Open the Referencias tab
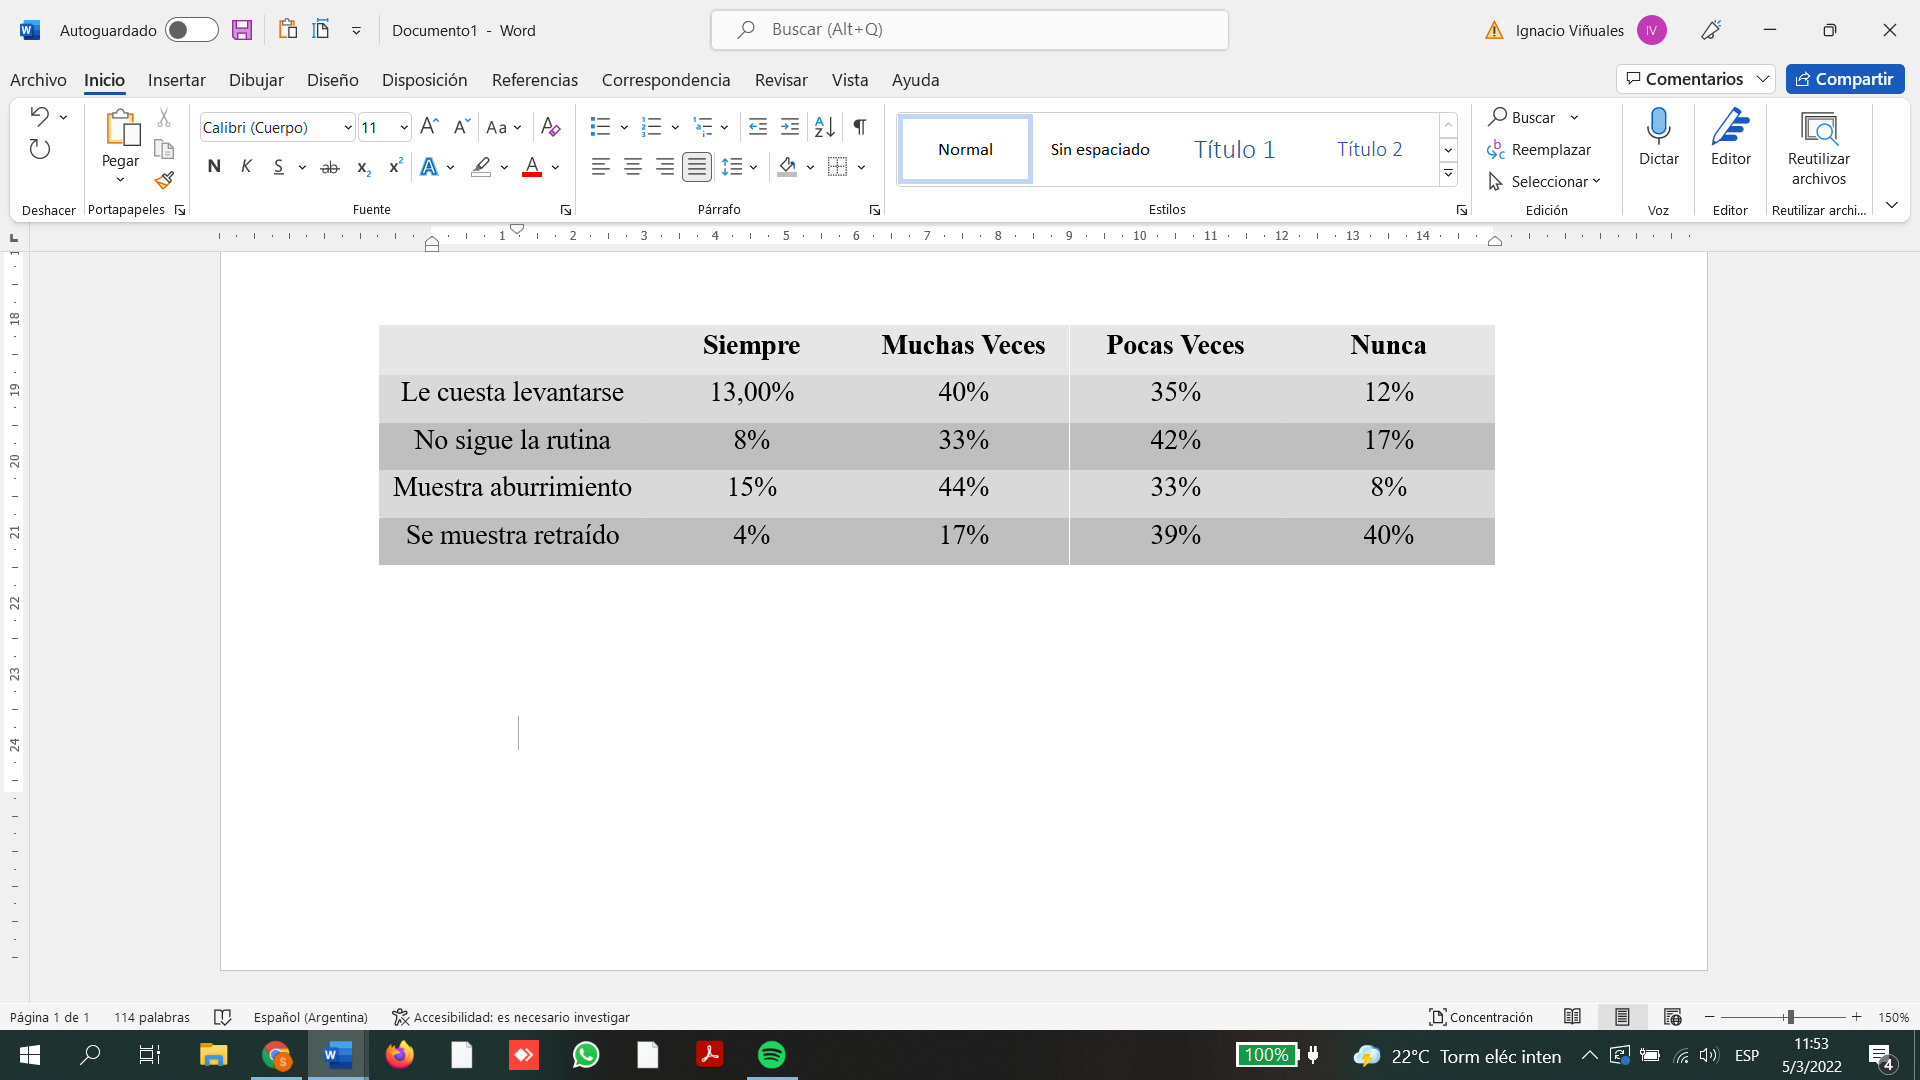Viewport: 1920px width, 1080px height. 535,80
